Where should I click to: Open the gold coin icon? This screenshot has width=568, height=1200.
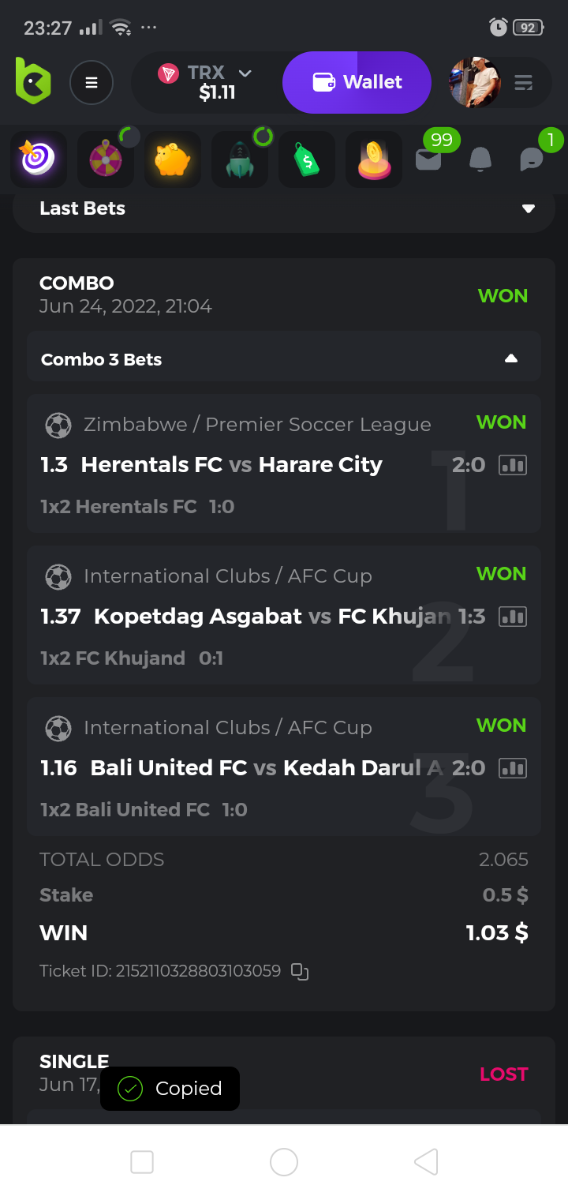[x=374, y=159]
